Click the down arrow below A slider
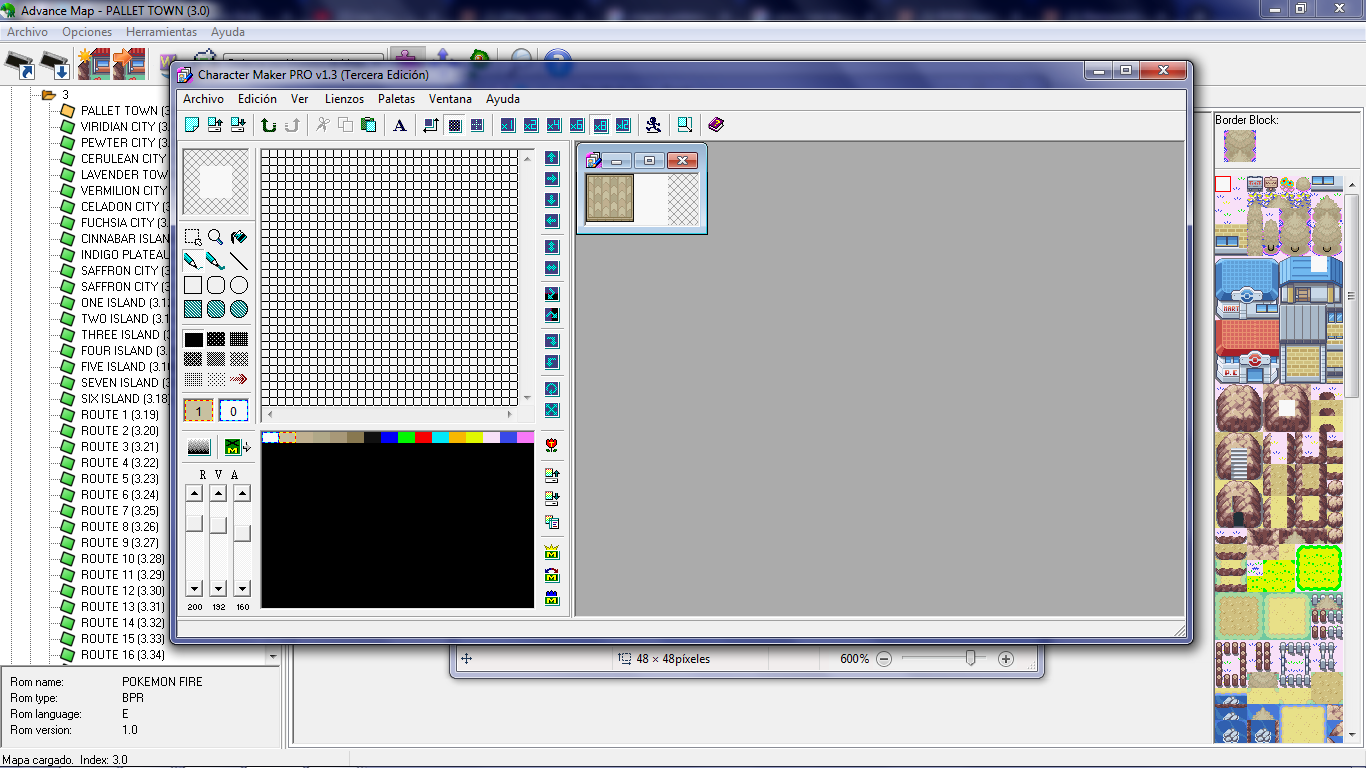 pyautogui.click(x=242, y=589)
